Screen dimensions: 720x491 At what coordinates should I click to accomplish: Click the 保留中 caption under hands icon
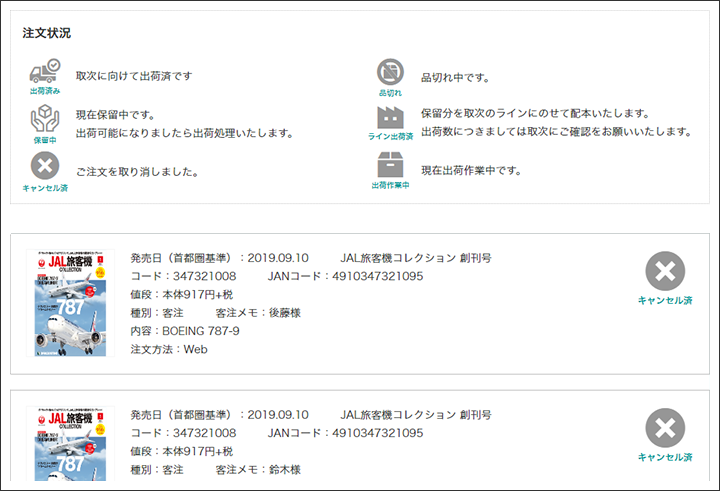[45, 140]
